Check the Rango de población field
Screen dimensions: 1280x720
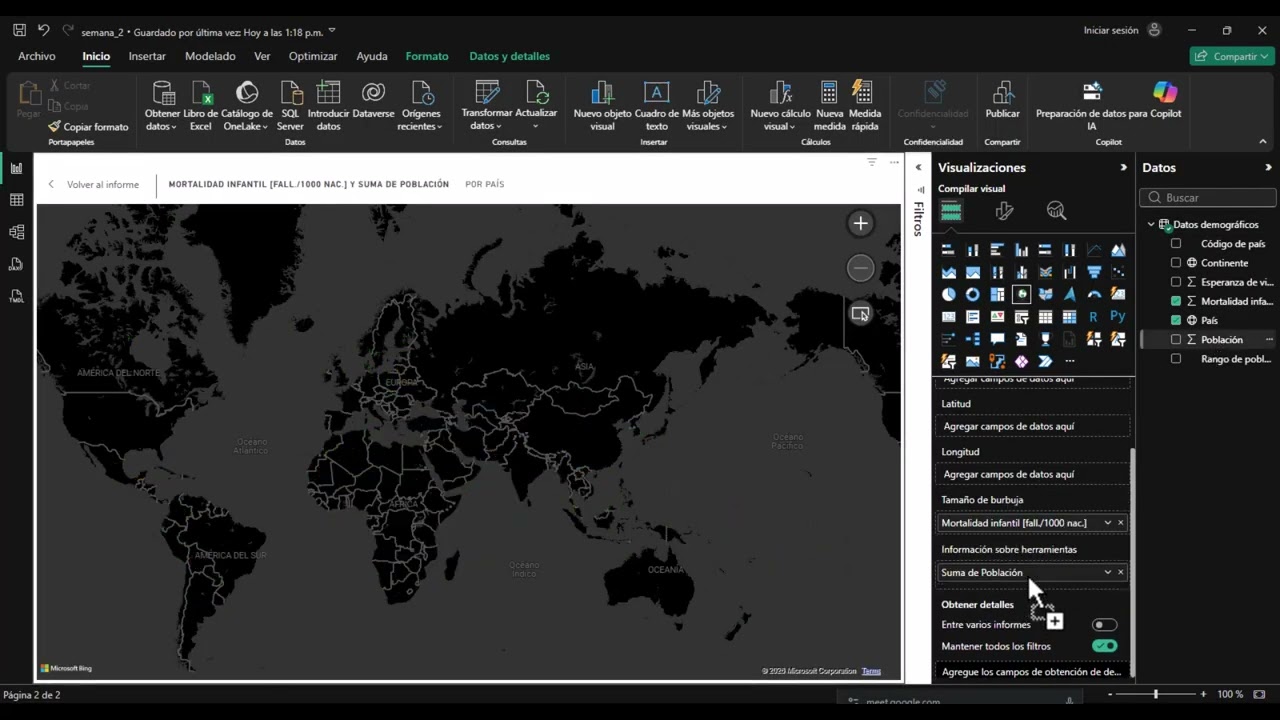click(x=1176, y=358)
